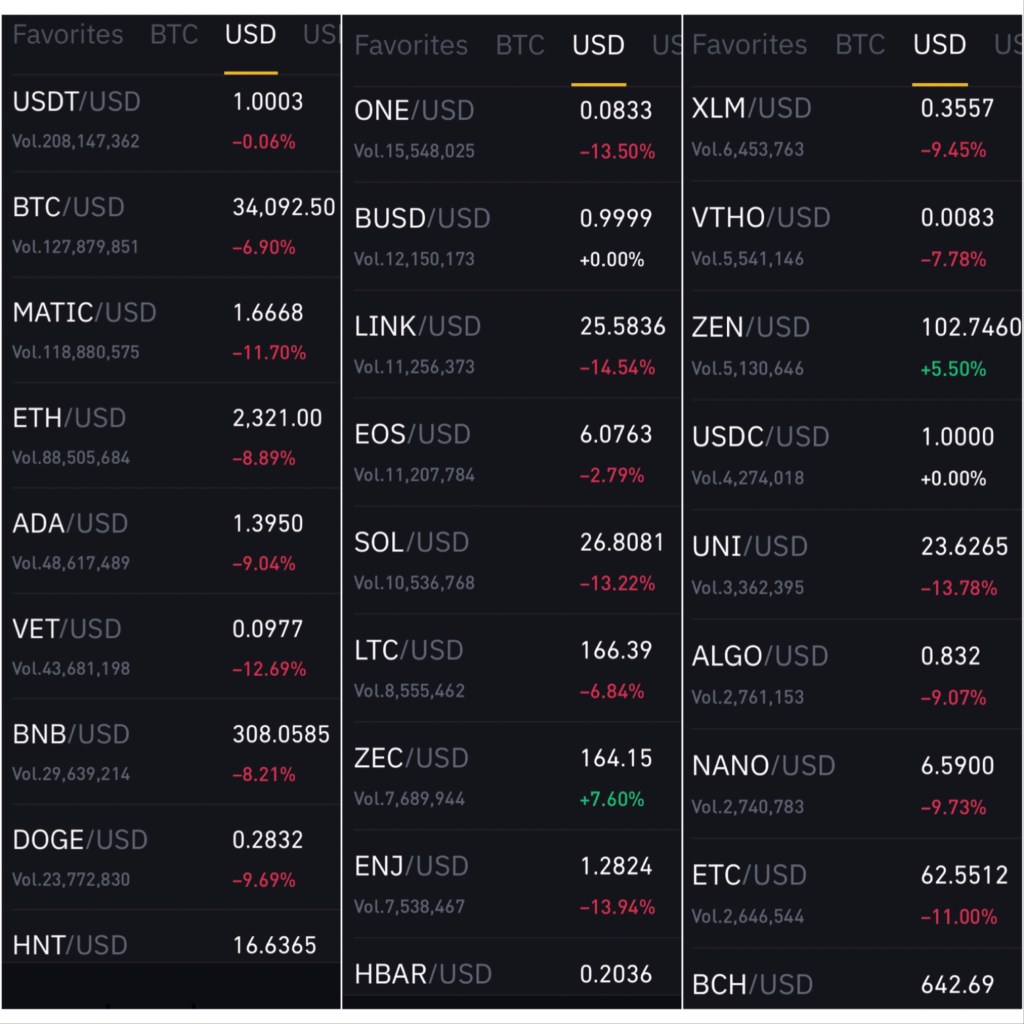This screenshot has height=1024, width=1024.
Task: Open the BNB/USD market
Action: point(71,735)
